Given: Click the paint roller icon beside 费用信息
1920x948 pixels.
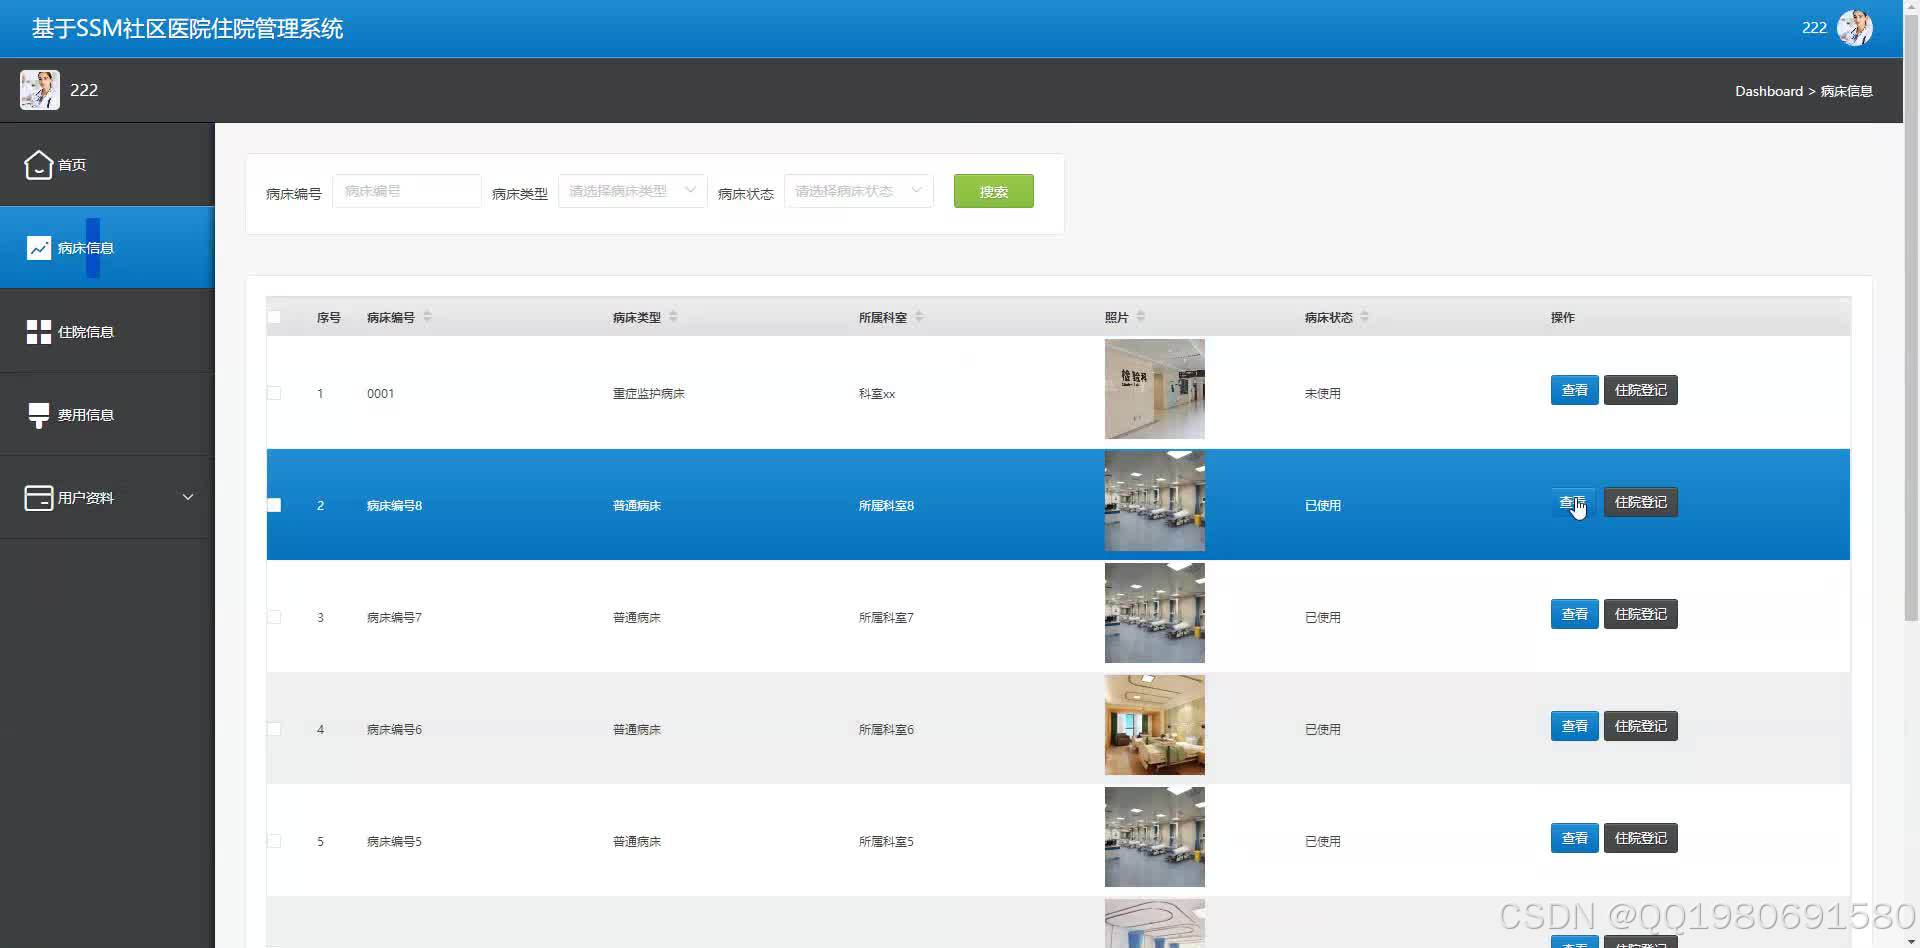Looking at the screenshot, I should click(38, 415).
